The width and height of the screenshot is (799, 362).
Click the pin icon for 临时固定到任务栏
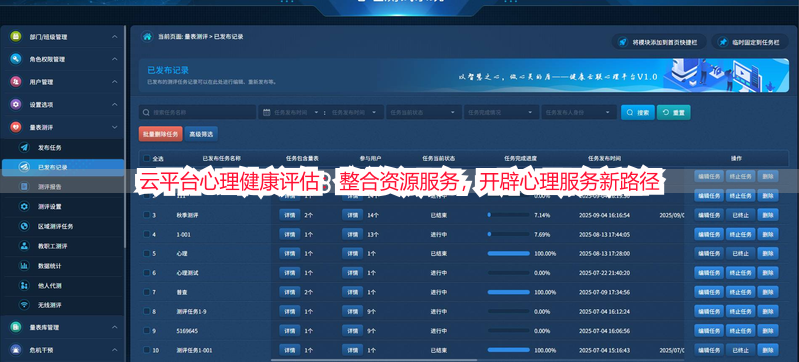723,42
